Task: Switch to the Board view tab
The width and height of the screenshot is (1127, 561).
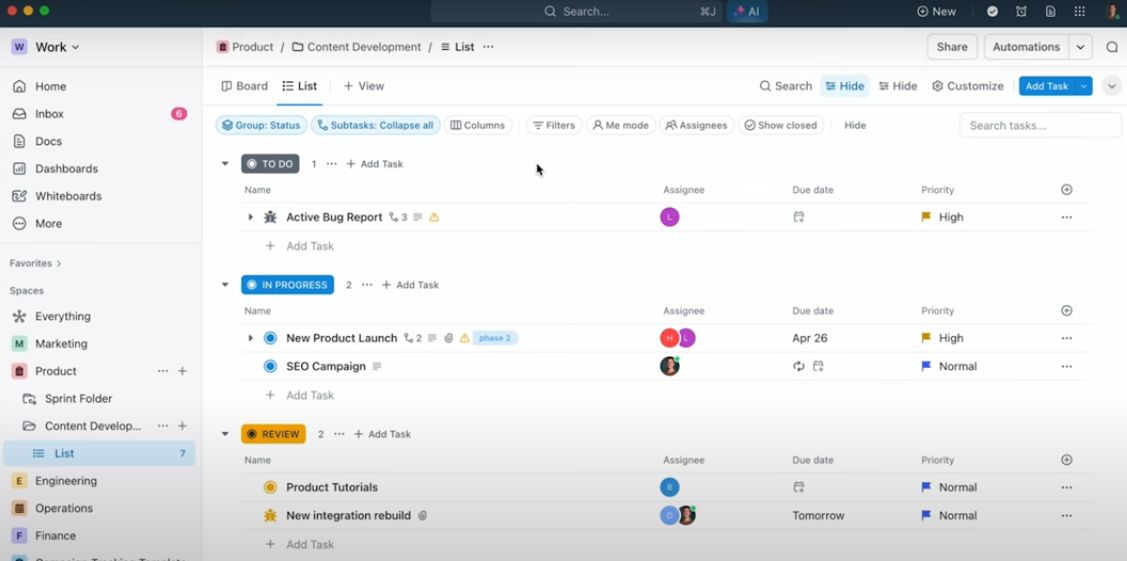Action: pyautogui.click(x=244, y=86)
